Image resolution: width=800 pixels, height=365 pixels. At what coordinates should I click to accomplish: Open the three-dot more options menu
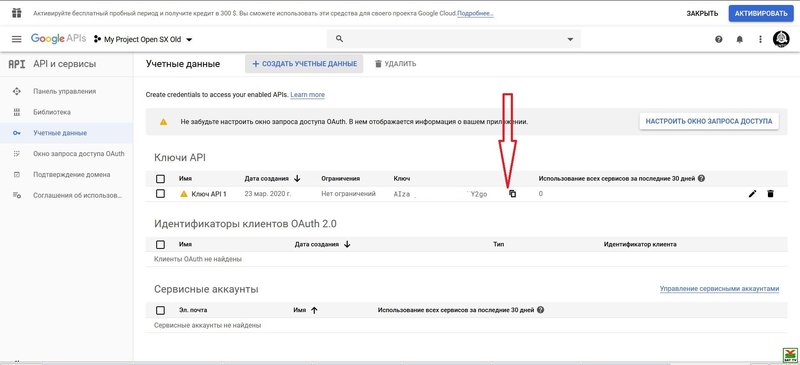click(x=760, y=39)
